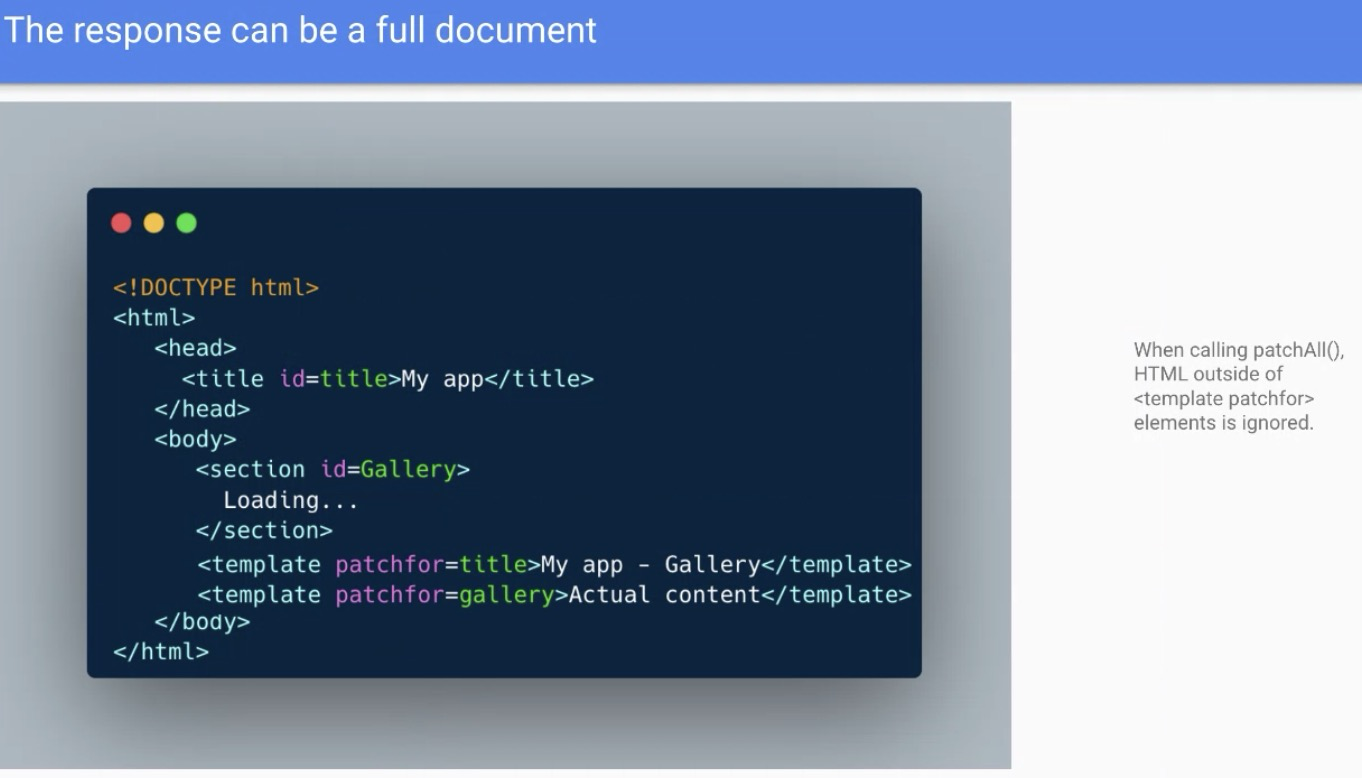
Task: Click the green dot in code window
Action: [x=187, y=223]
